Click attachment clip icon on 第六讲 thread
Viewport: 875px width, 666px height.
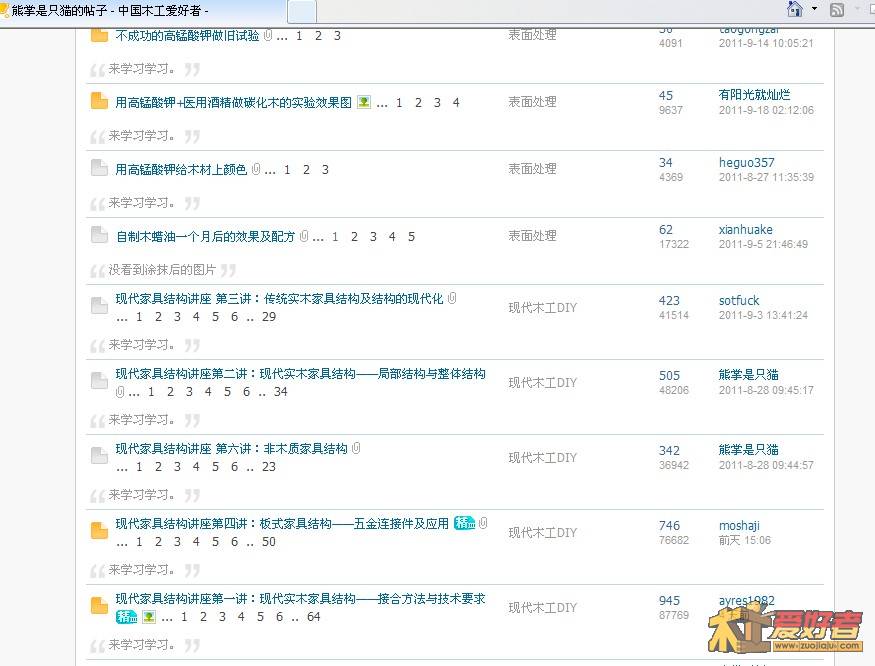[x=356, y=448]
